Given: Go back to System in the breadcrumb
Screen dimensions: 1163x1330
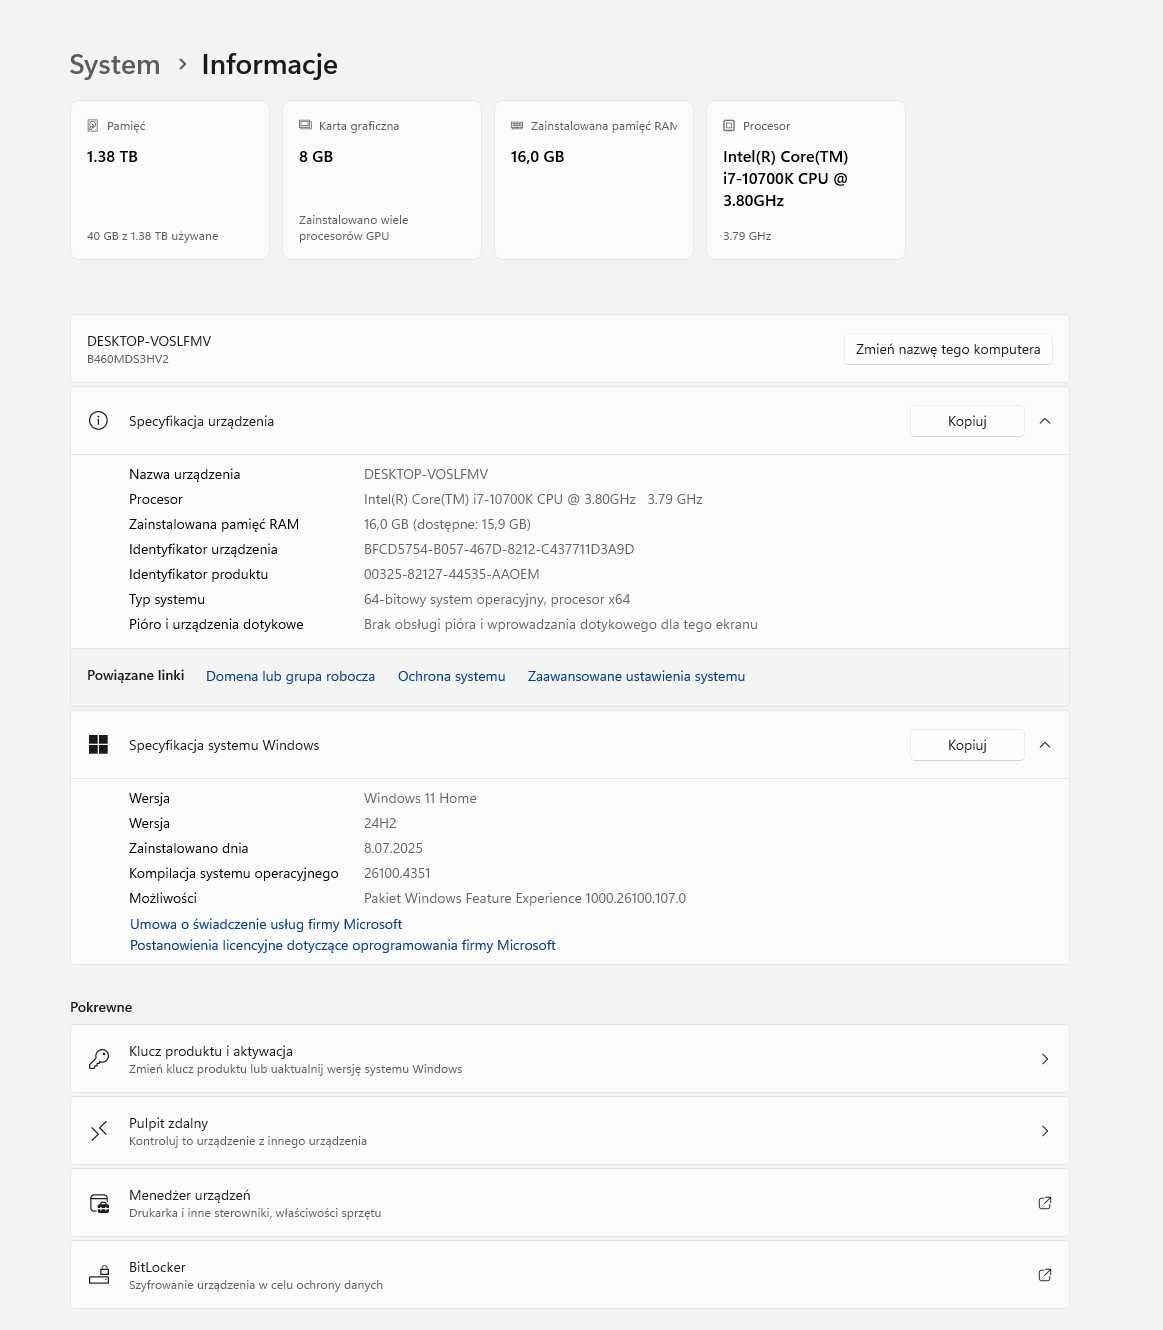Looking at the screenshot, I should point(115,65).
